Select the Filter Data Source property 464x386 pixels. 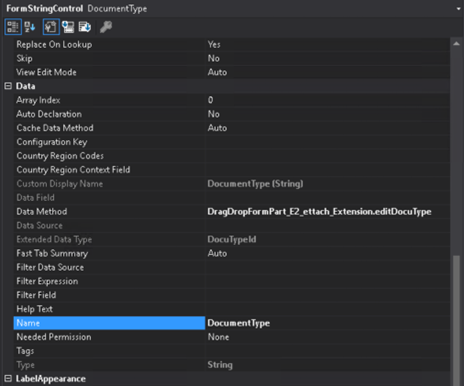tap(50, 267)
